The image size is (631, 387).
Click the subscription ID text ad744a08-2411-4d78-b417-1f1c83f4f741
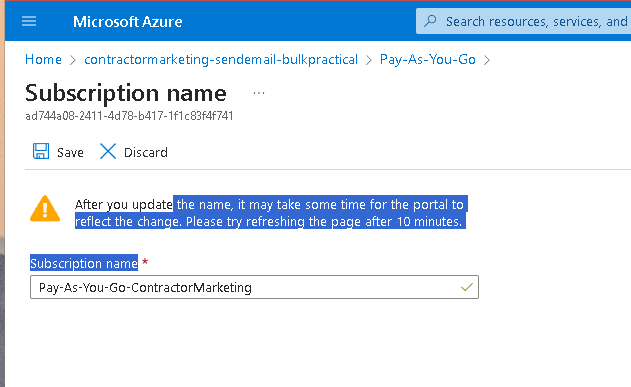(x=129, y=116)
